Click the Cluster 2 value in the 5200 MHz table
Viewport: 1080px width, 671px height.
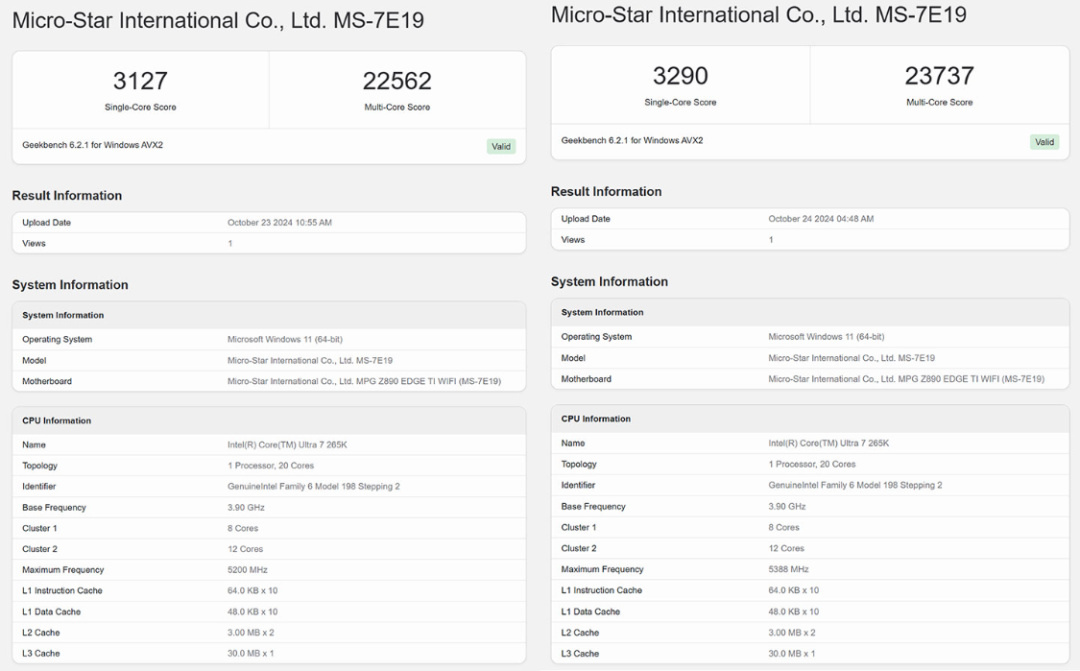[x=245, y=549]
